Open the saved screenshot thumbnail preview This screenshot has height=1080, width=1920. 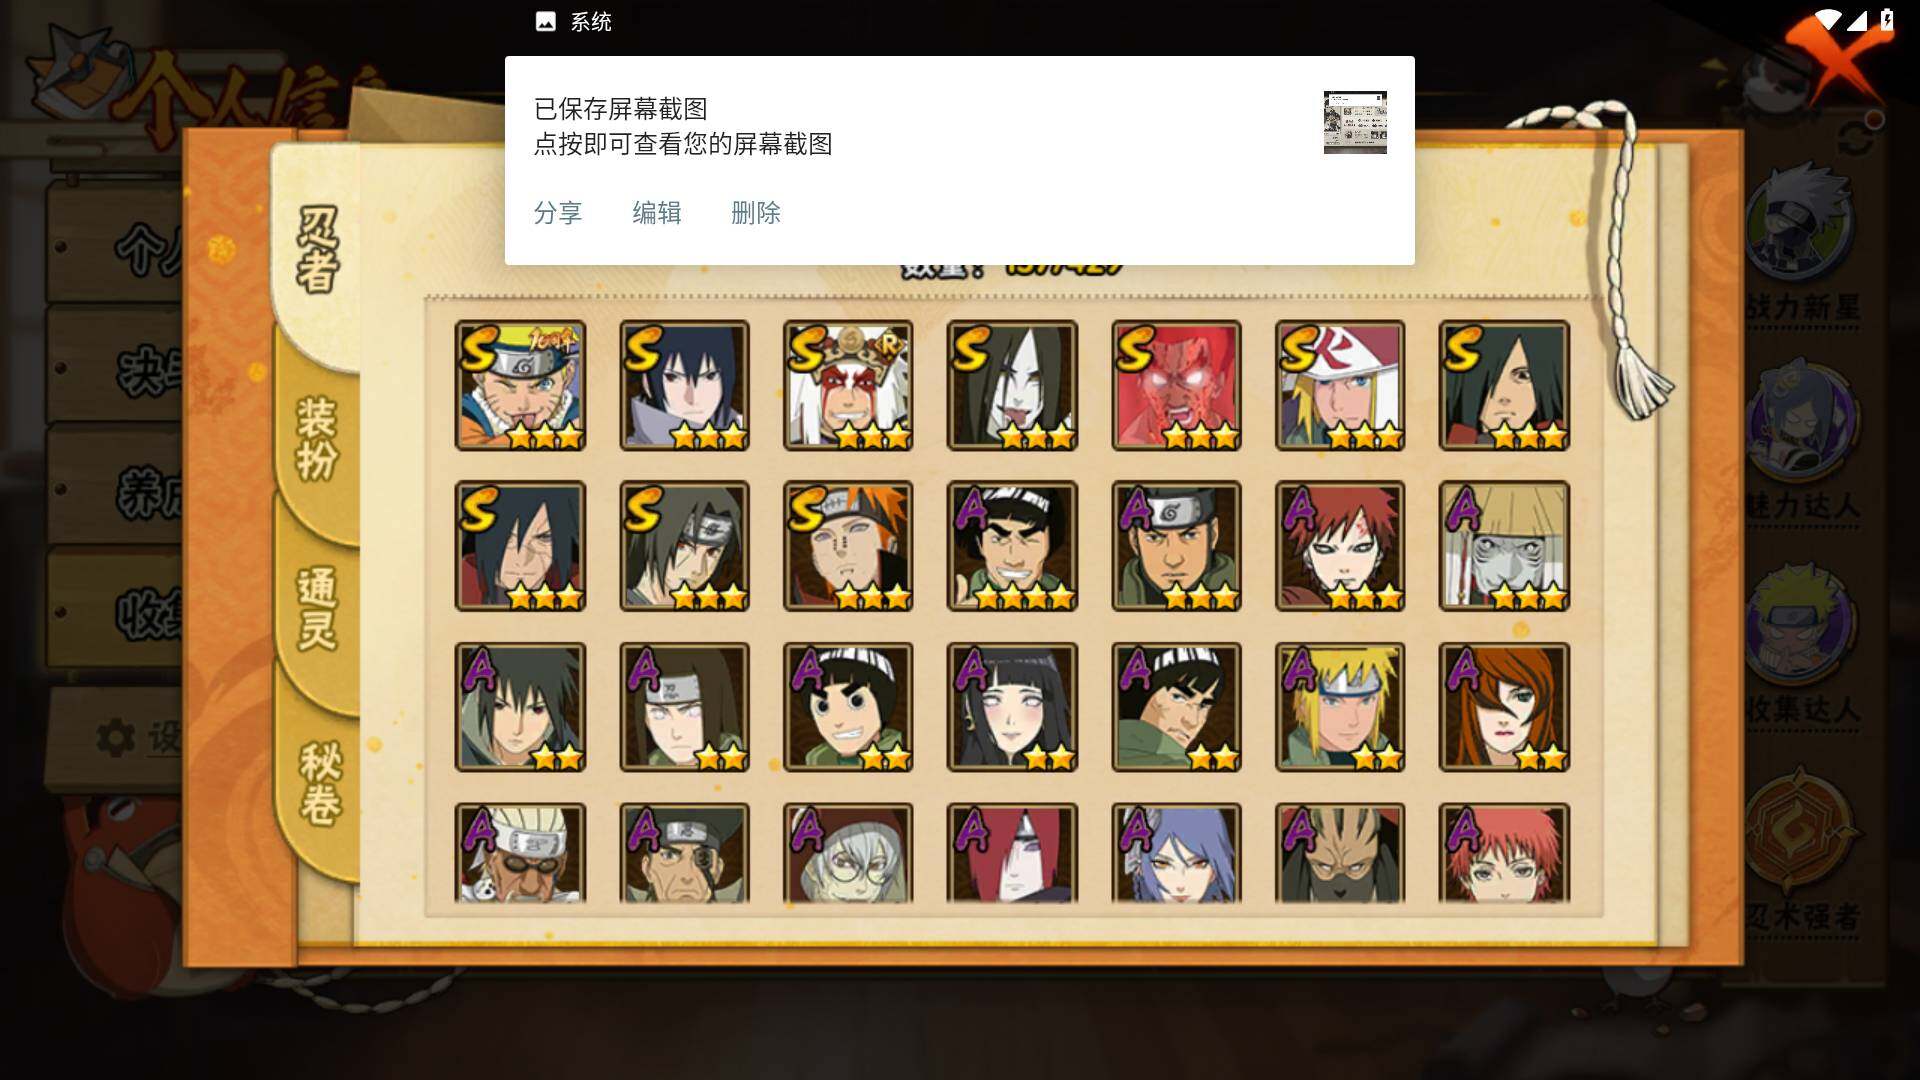(x=1355, y=122)
